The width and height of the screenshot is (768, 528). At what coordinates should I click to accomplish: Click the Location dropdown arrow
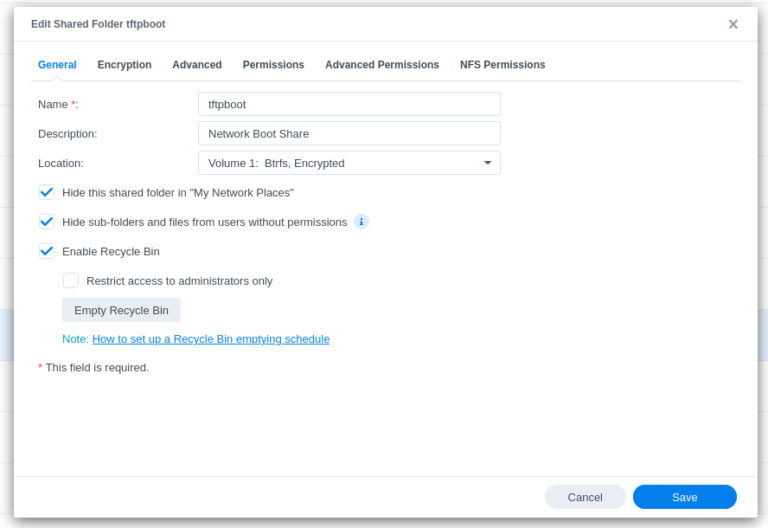[x=487, y=163]
